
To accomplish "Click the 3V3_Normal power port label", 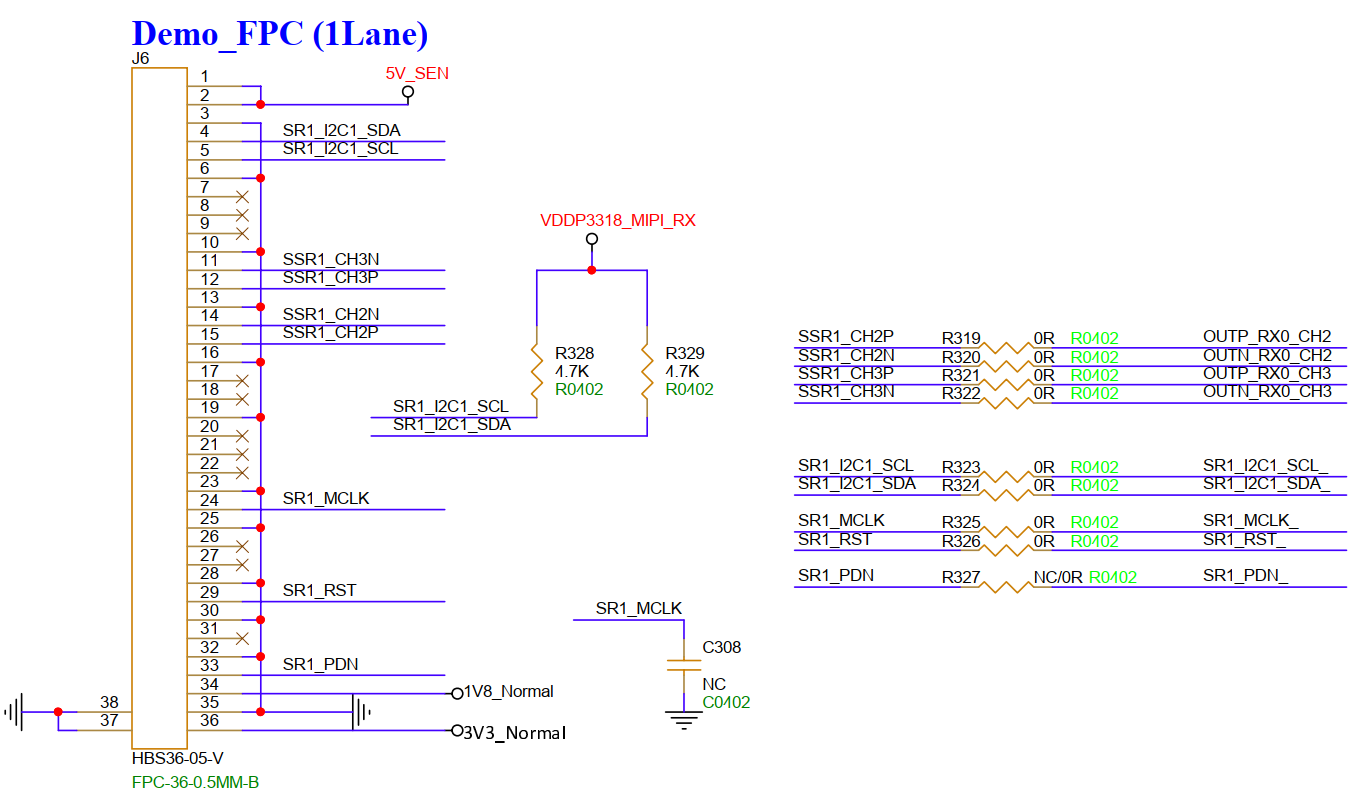I will [x=514, y=733].
